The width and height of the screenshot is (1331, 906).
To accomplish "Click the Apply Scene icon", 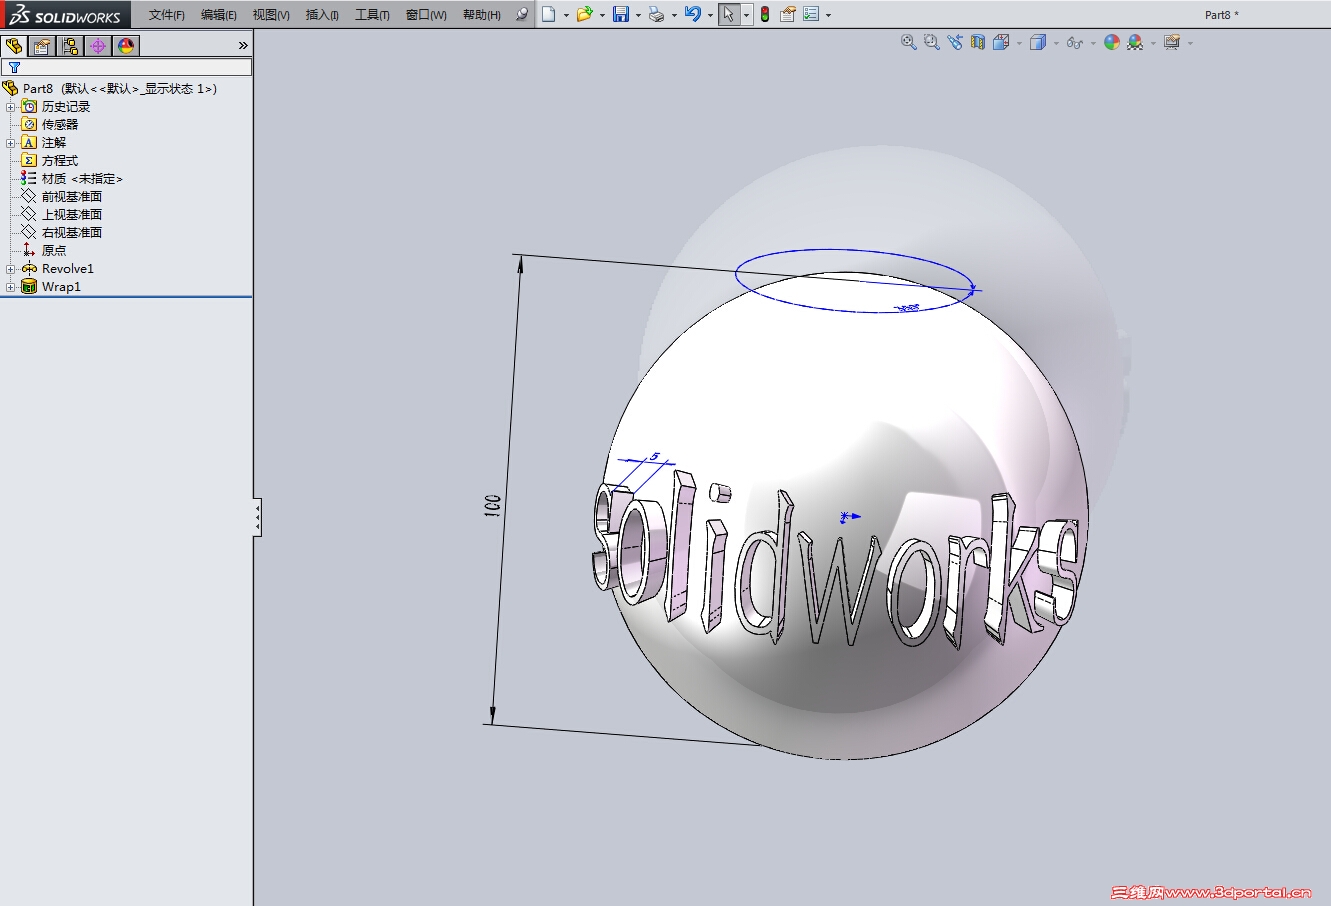I will [x=1135, y=42].
